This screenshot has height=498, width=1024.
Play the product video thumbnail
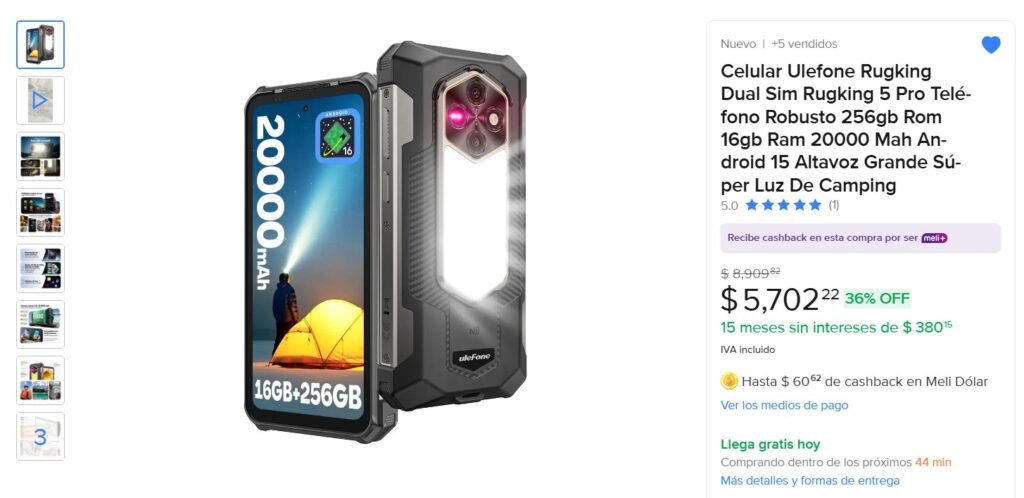[x=40, y=100]
